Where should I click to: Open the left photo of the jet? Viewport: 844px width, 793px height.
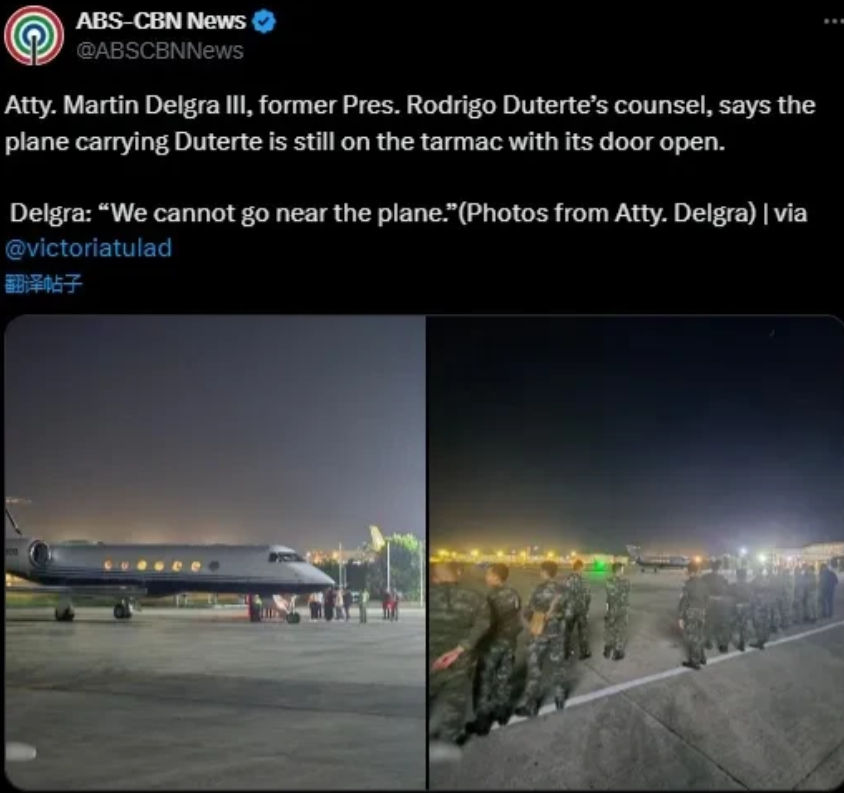pyautogui.click(x=215, y=552)
